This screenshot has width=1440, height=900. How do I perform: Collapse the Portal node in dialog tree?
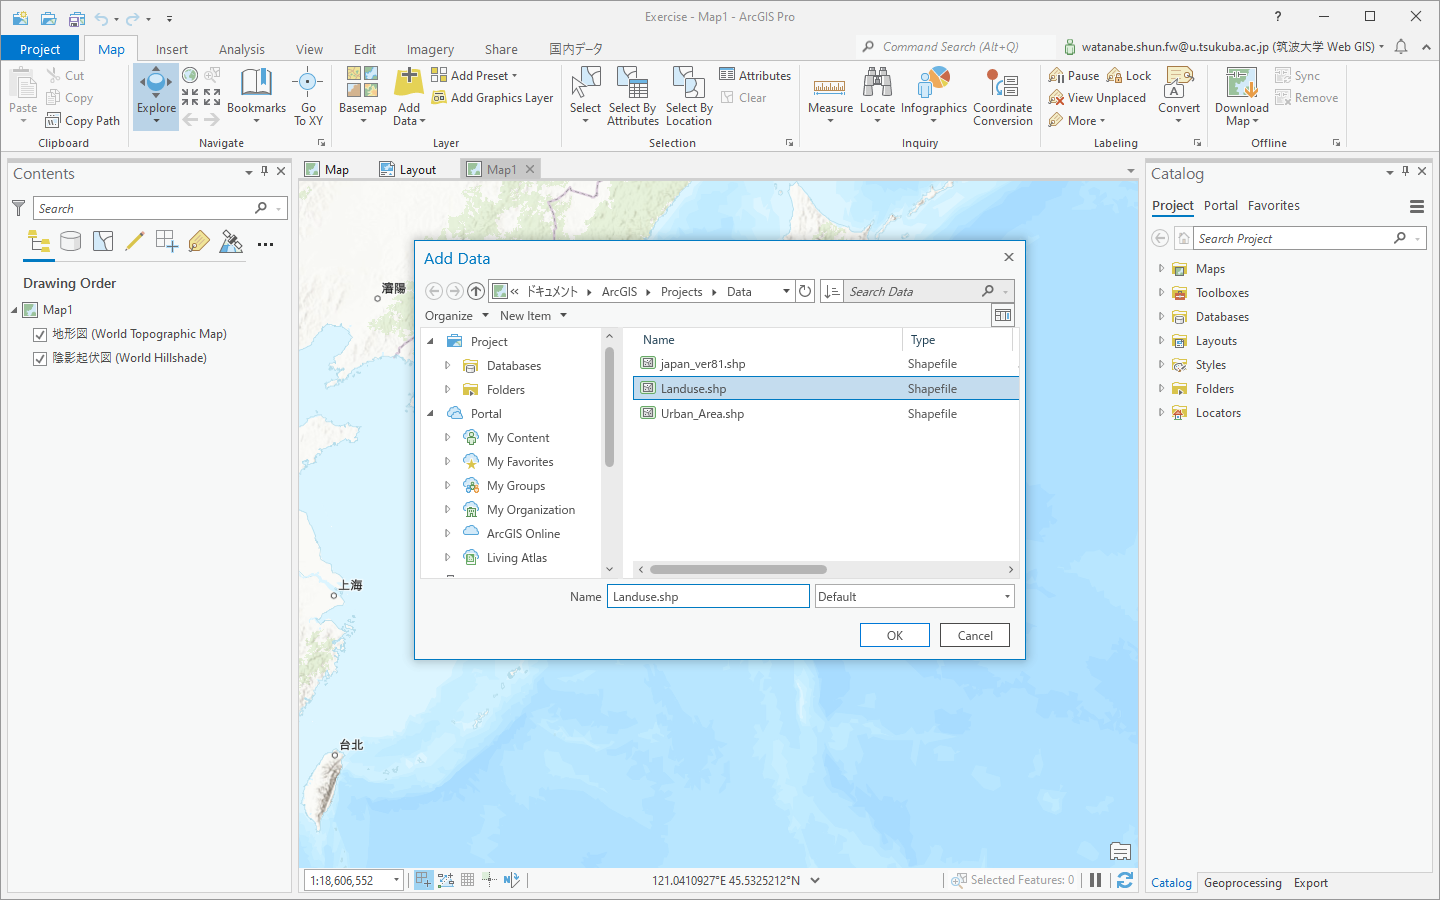pyautogui.click(x=431, y=414)
